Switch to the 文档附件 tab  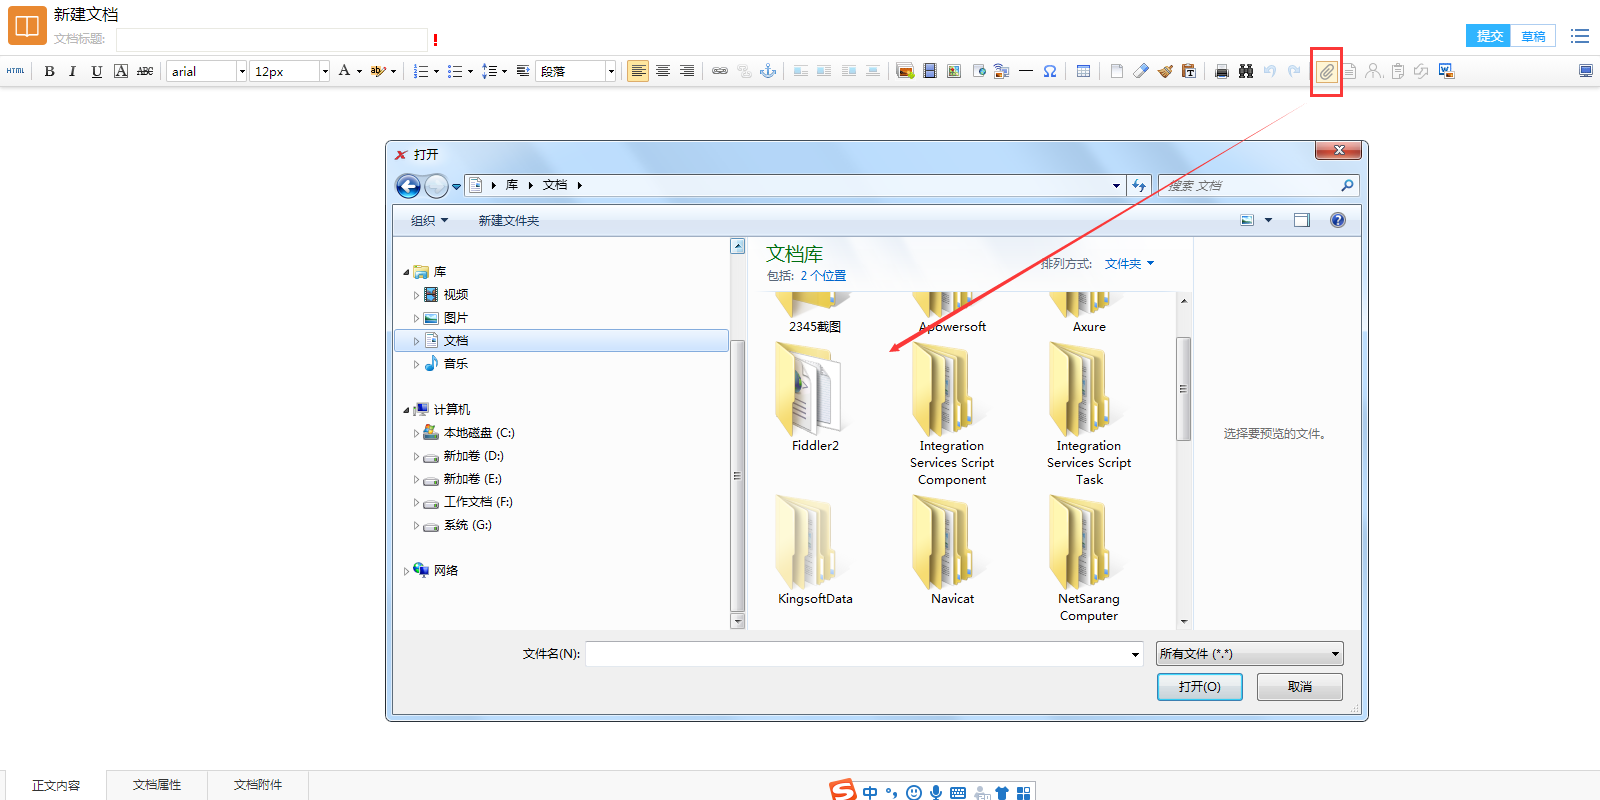(x=258, y=785)
